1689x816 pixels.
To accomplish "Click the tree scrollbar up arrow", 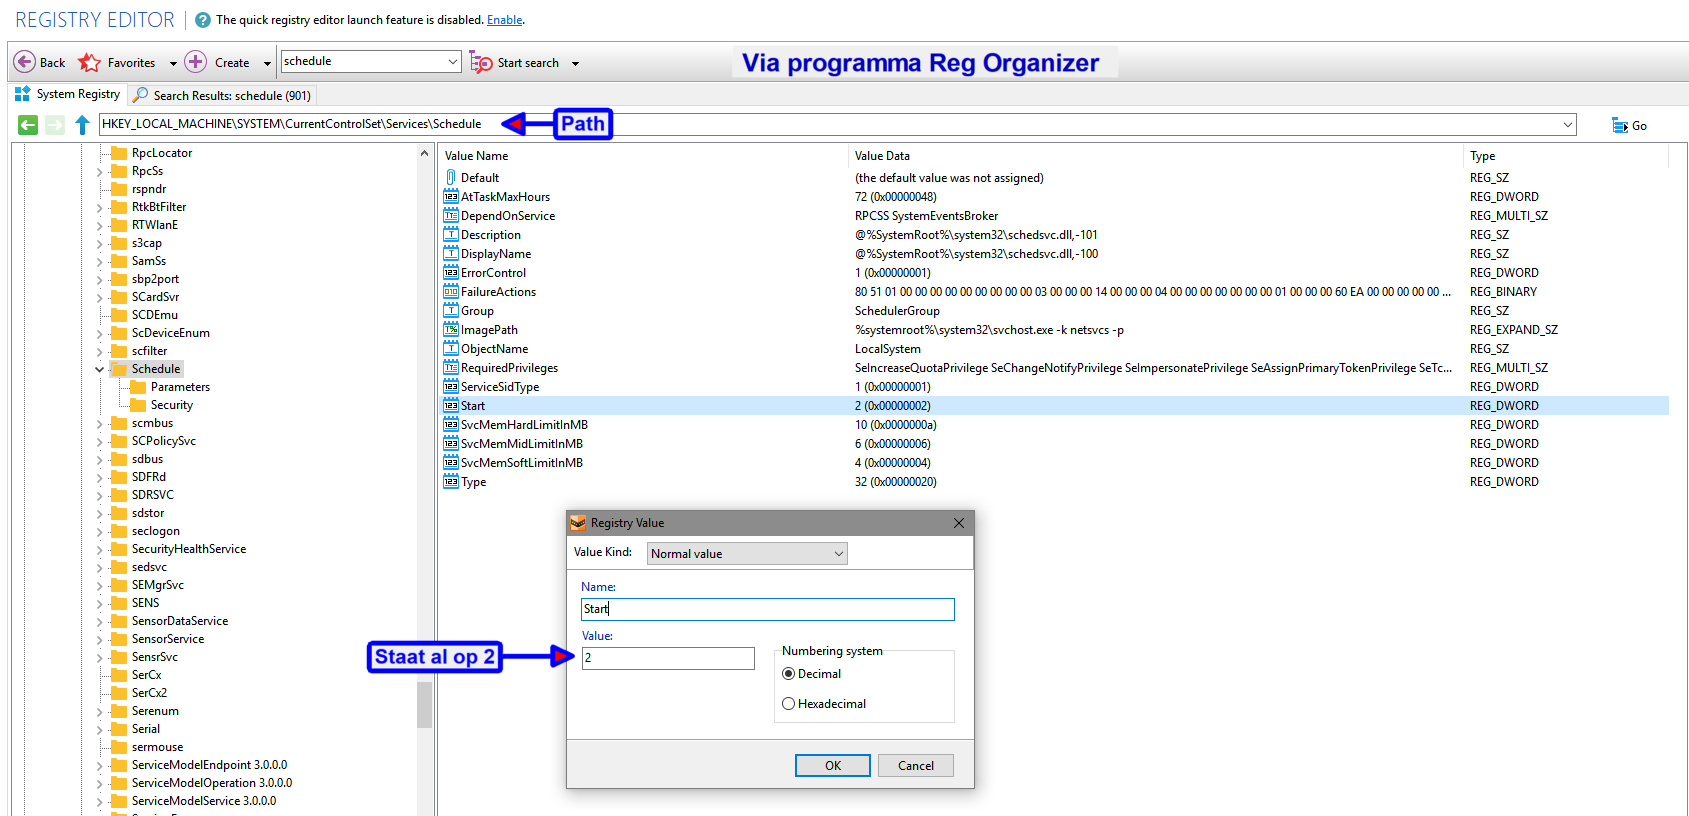I will tap(424, 154).
